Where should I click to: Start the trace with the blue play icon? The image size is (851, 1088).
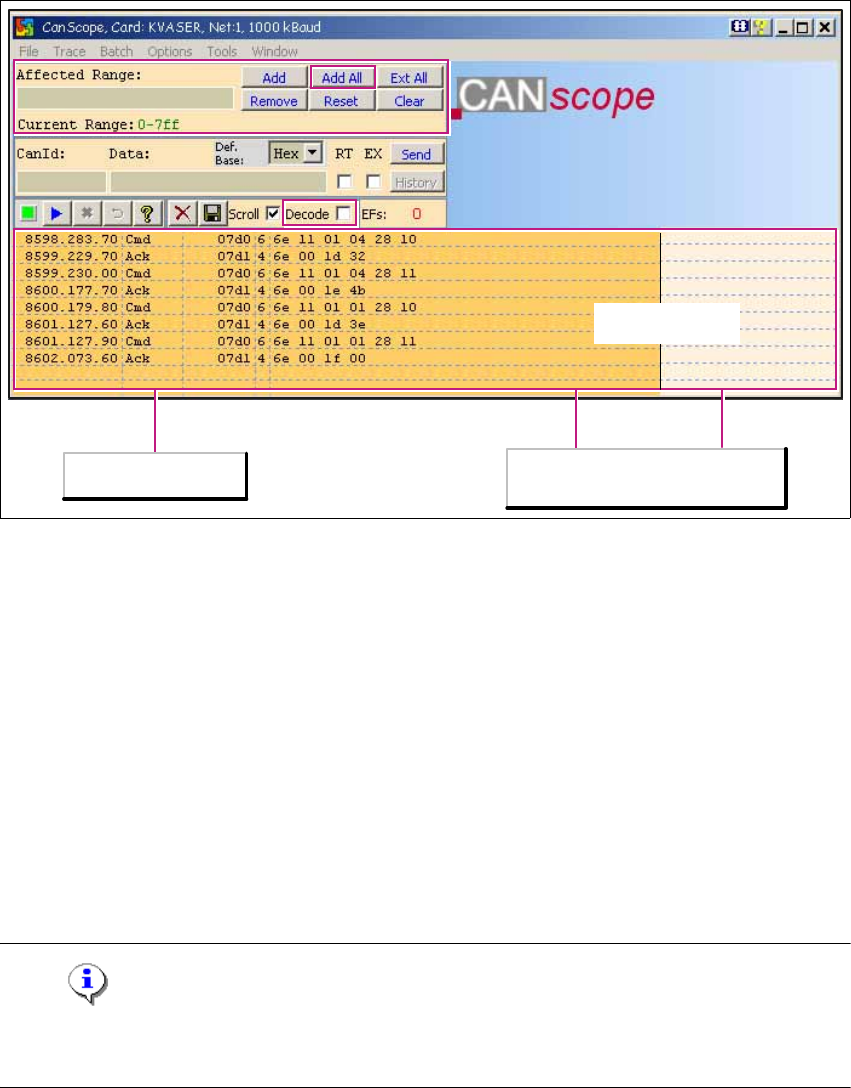coord(56,214)
